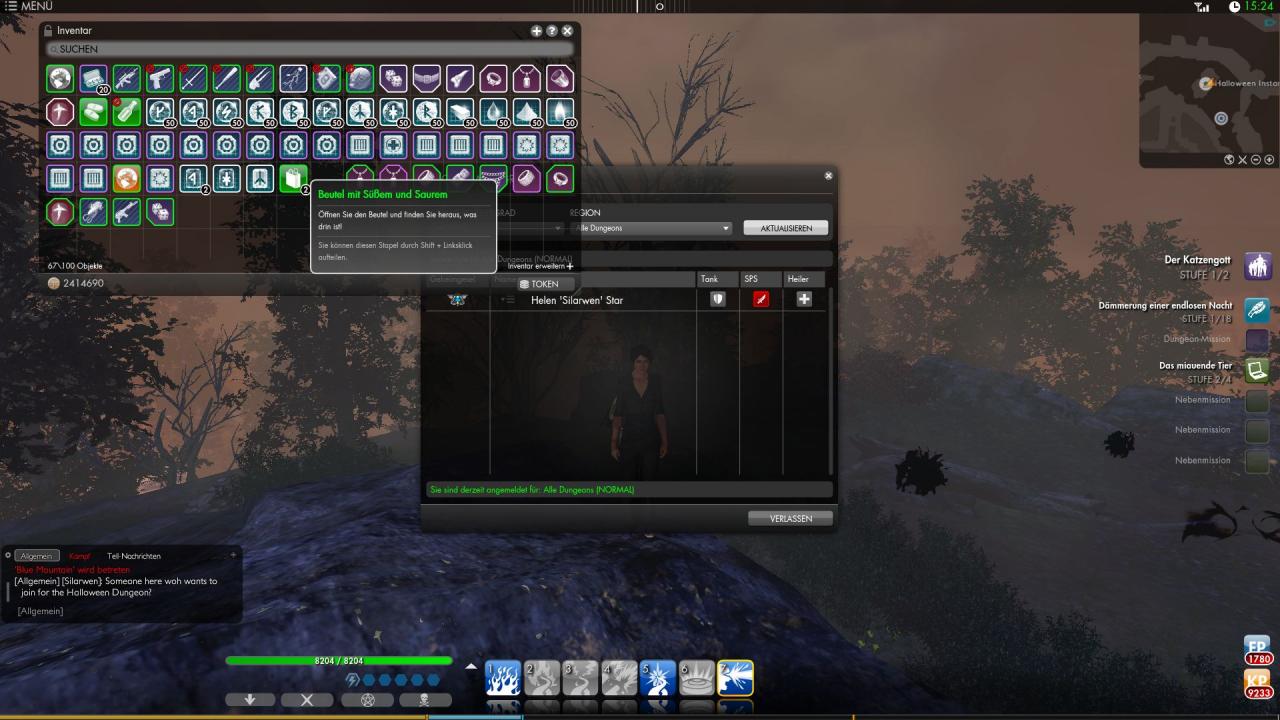Select the pistol inventory item
The height and width of the screenshot is (720, 1280).
click(x=160, y=78)
